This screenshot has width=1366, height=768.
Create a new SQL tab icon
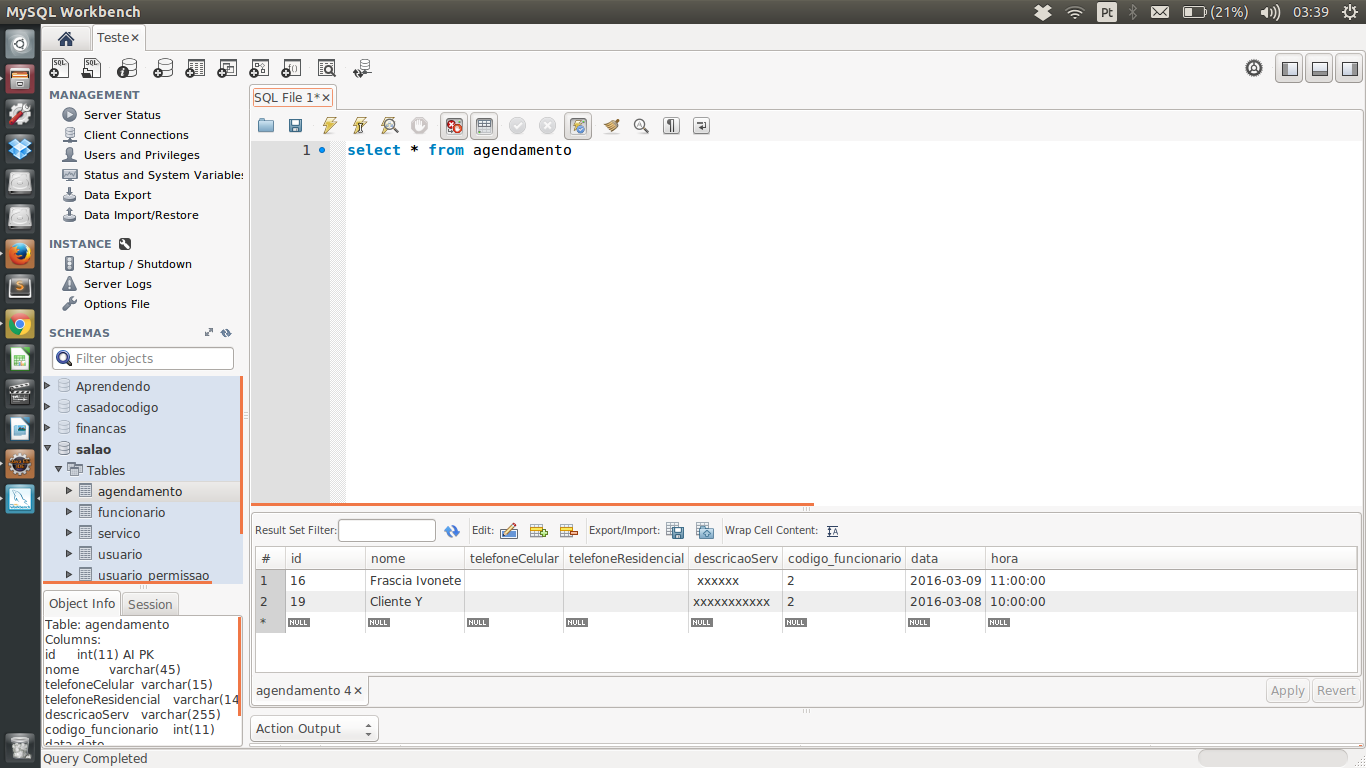tap(60, 68)
